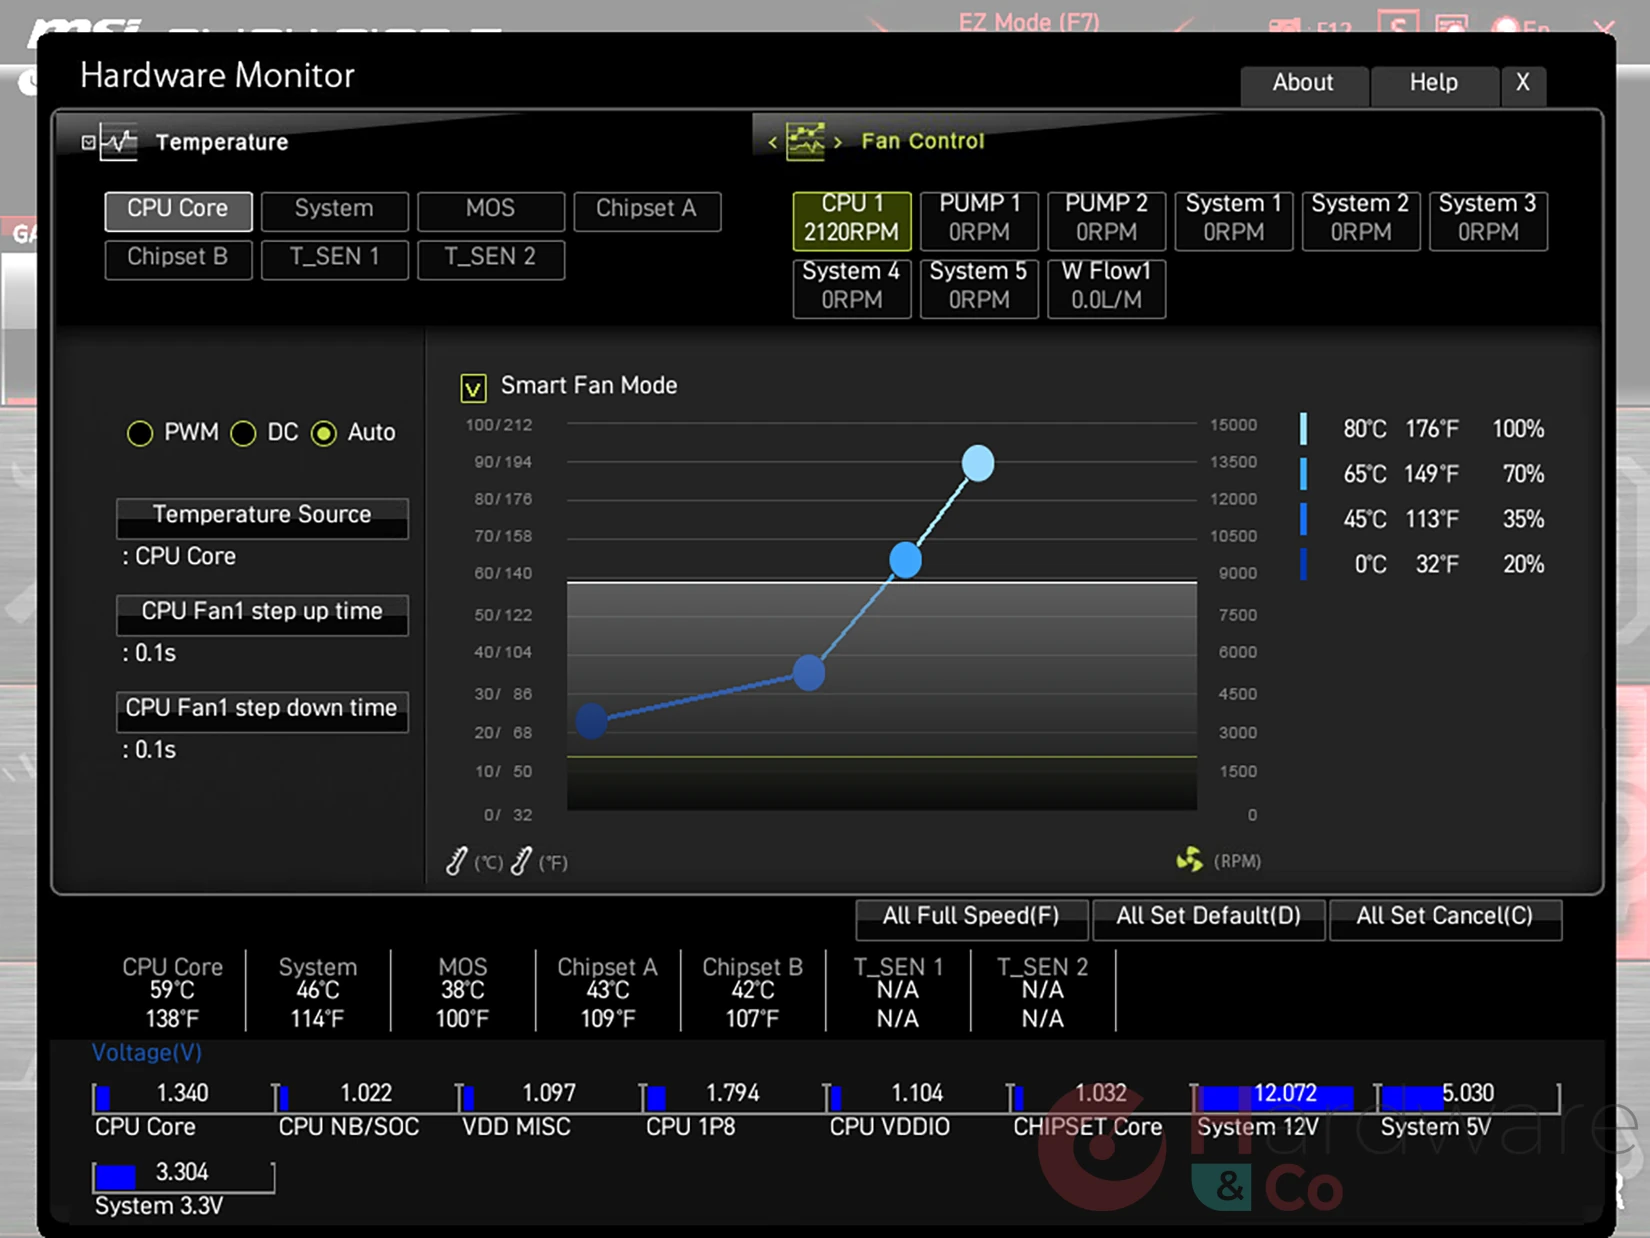The height and width of the screenshot is (1238, 1650).
Task: Select the System 4 fan button
Action: click(x=852, y=288)
